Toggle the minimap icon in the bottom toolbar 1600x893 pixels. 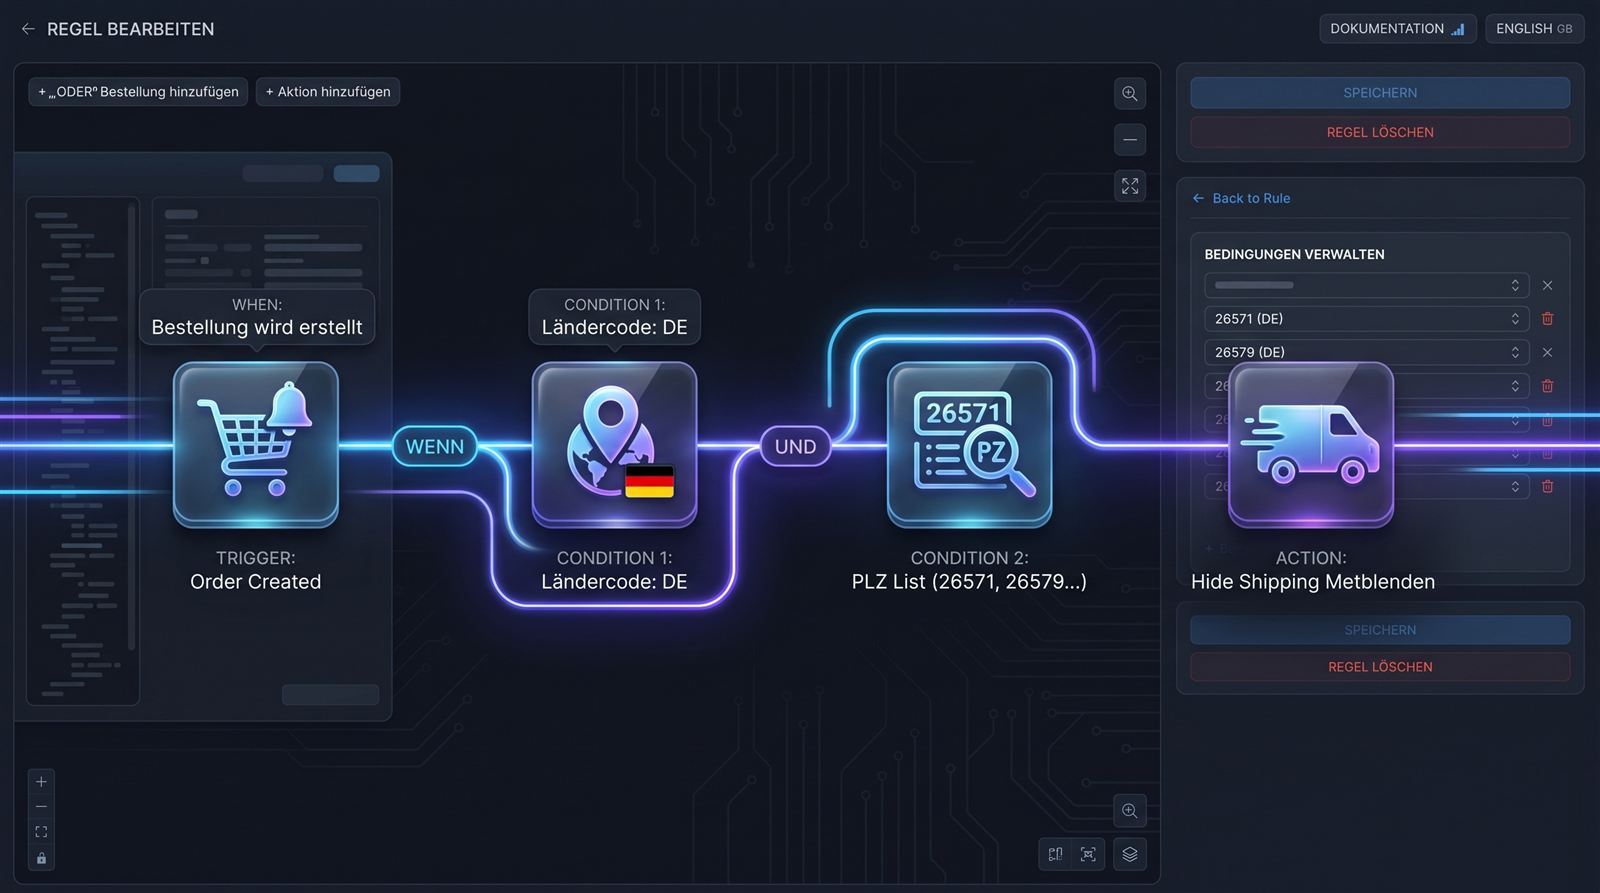1055,854
